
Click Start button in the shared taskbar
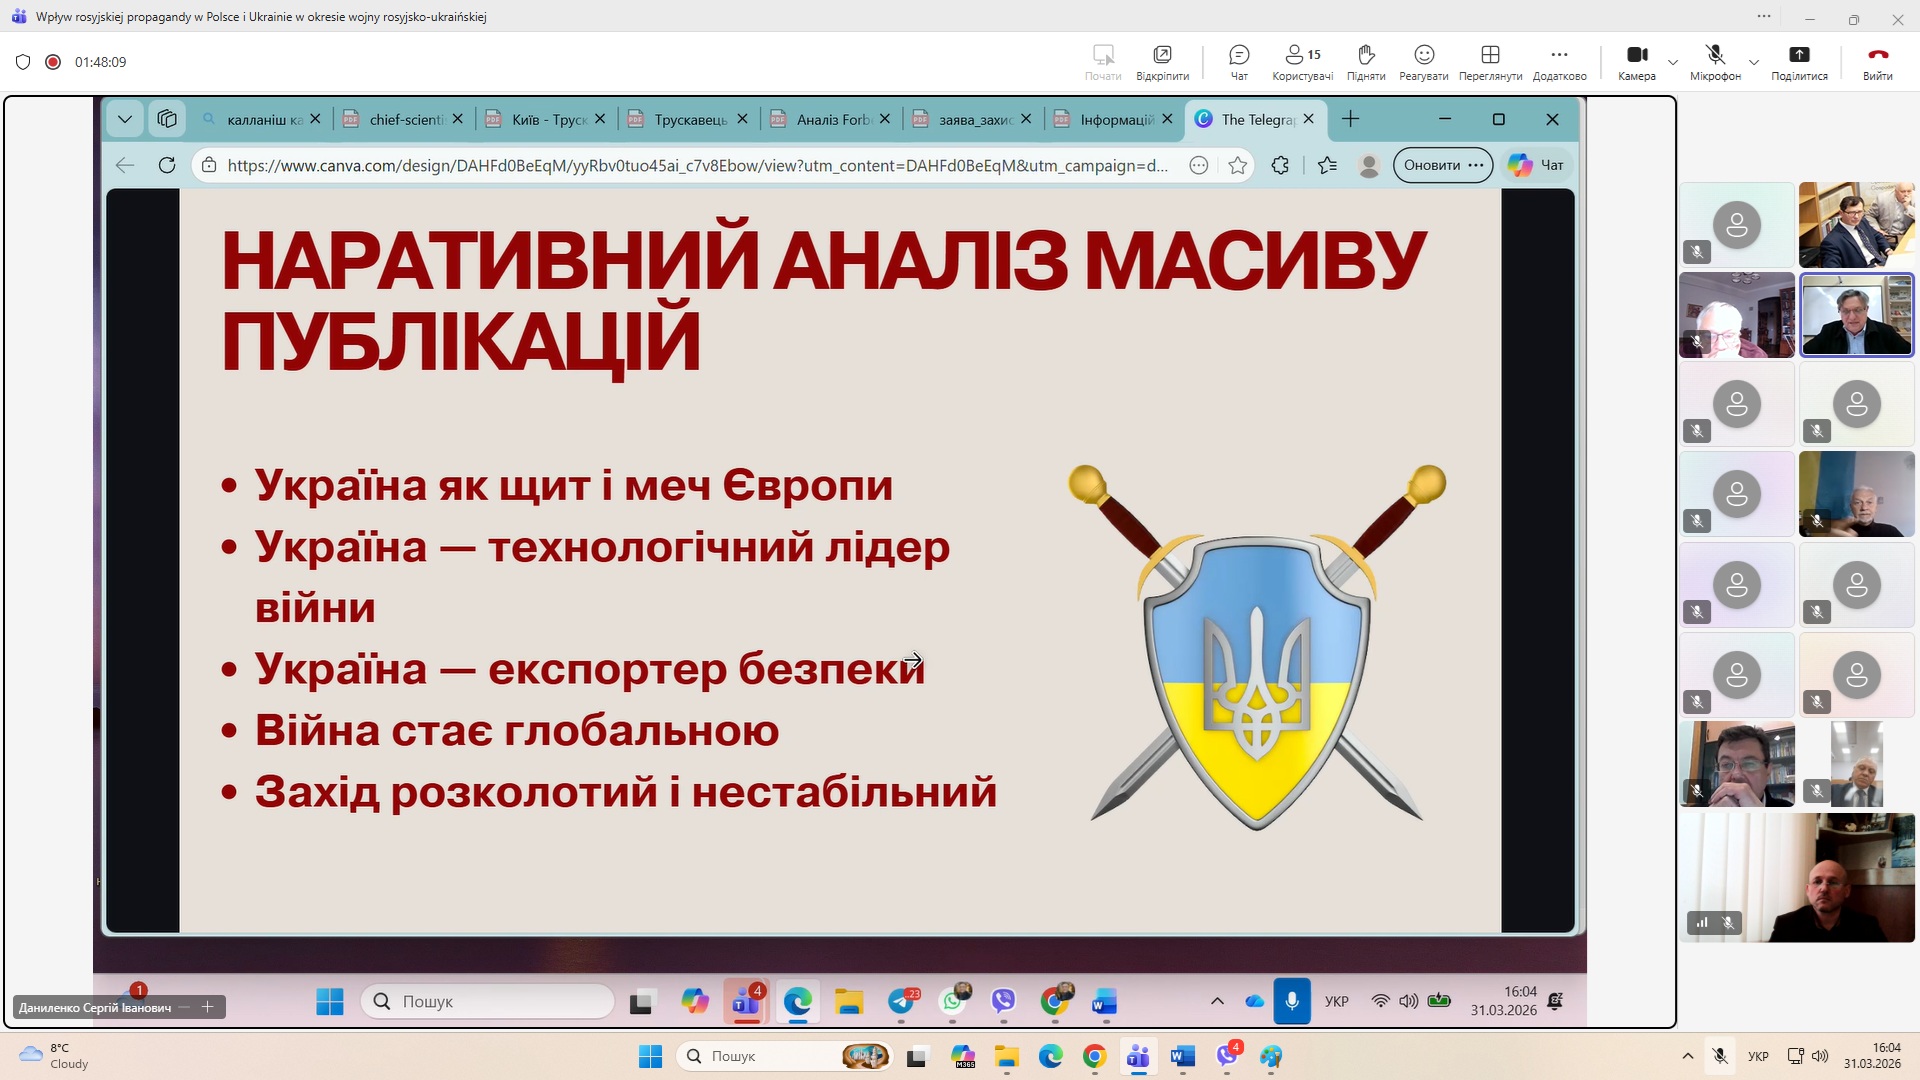tap(330, 1001)
